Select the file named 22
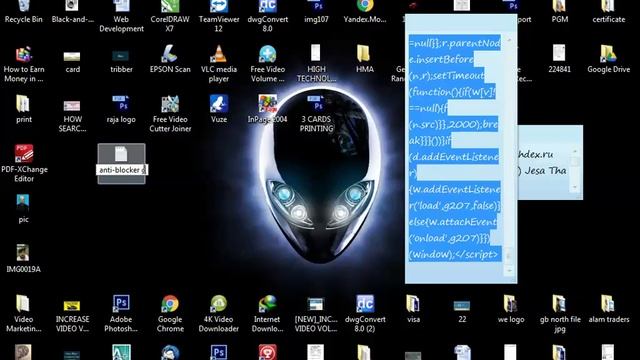Screen dimensions: 640x360 462,312
